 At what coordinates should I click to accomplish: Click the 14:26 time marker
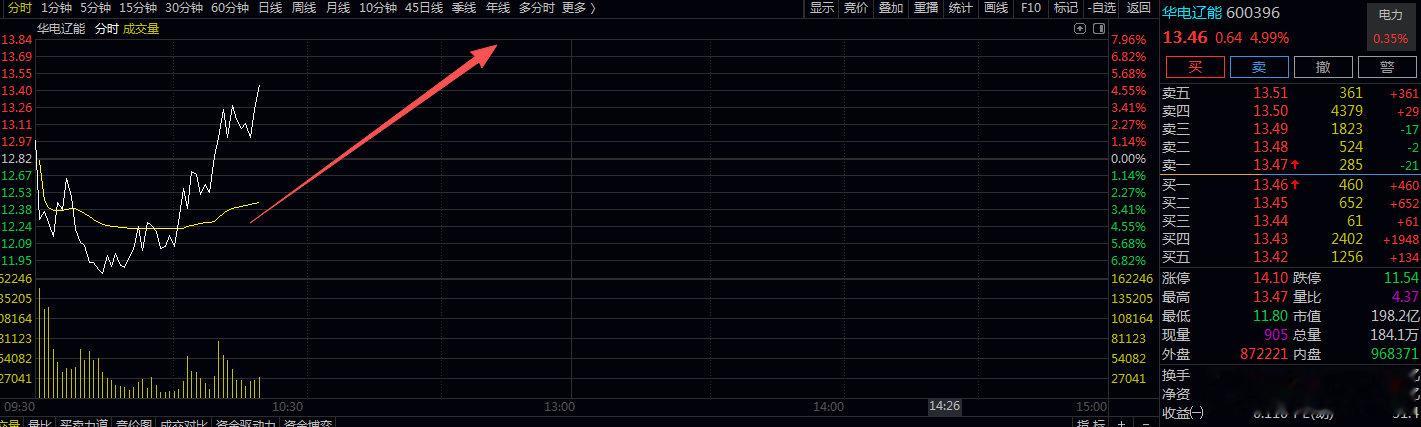[x=944, y=406]
